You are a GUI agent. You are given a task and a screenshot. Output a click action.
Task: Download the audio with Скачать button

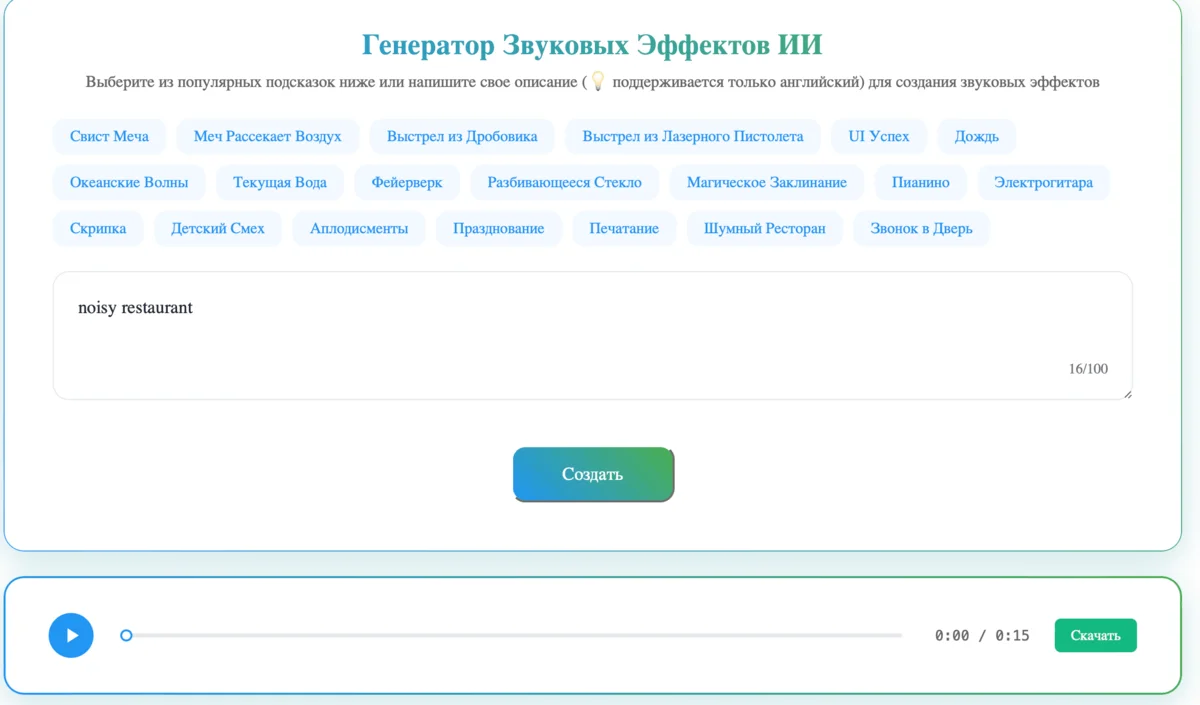[1095, 635]
